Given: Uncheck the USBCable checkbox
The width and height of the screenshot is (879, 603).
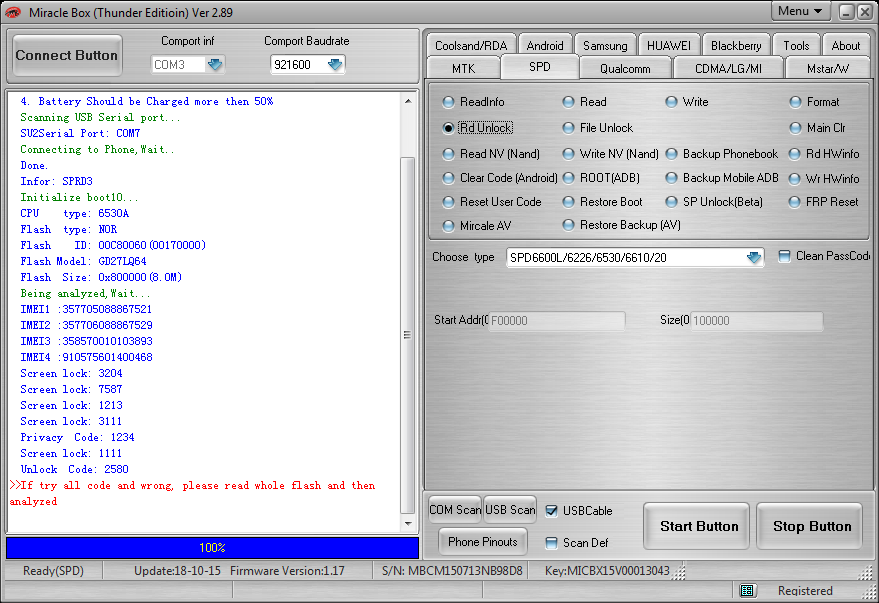Looking at the screenshot, I should click(552, 511).
